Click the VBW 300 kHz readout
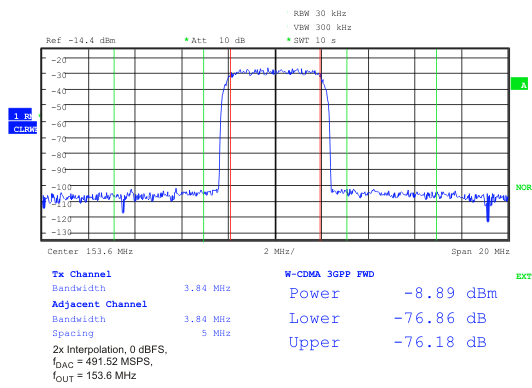 tap(322, 27)
